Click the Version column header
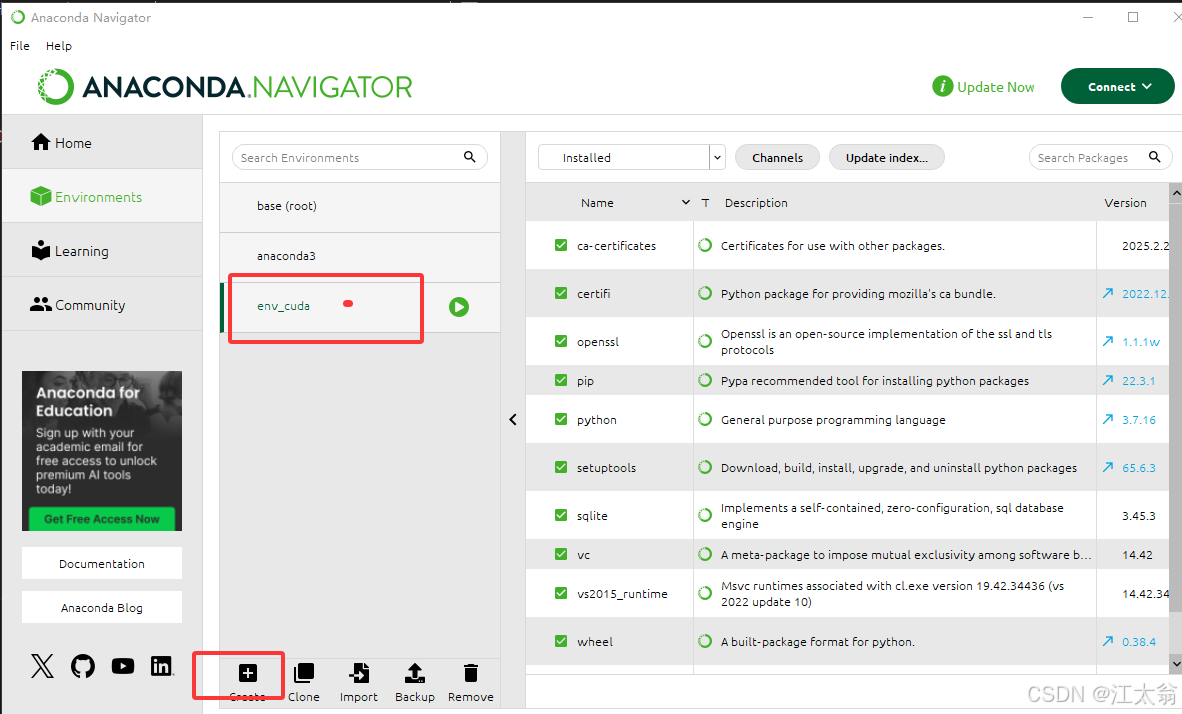1182x714 pixels. [x=1125, y=203]
